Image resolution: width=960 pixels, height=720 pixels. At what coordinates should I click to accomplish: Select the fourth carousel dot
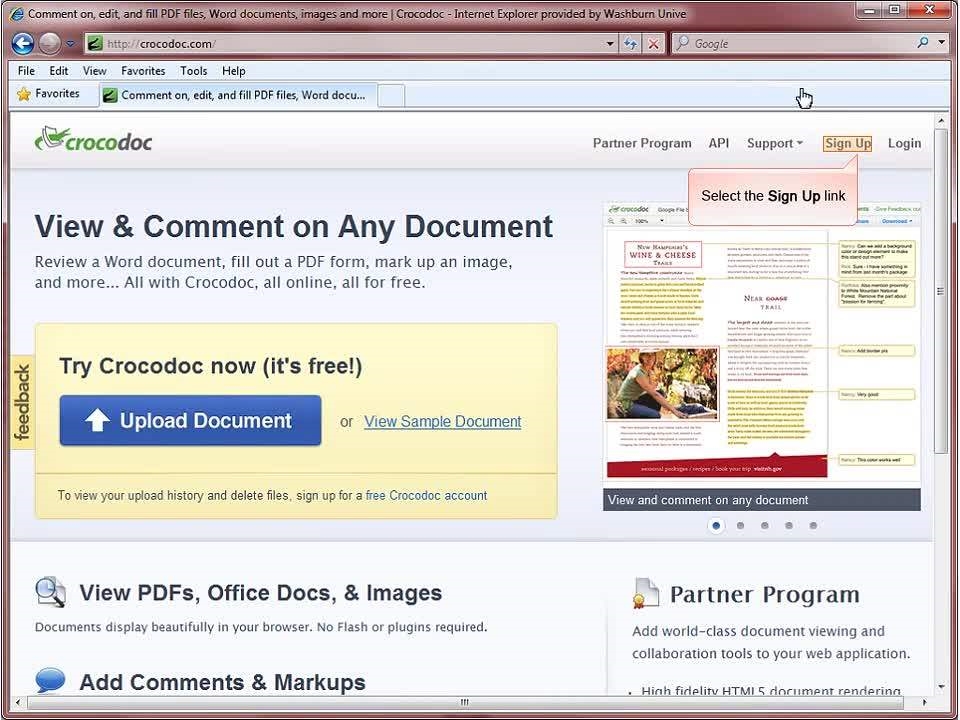tap(789, 525)
